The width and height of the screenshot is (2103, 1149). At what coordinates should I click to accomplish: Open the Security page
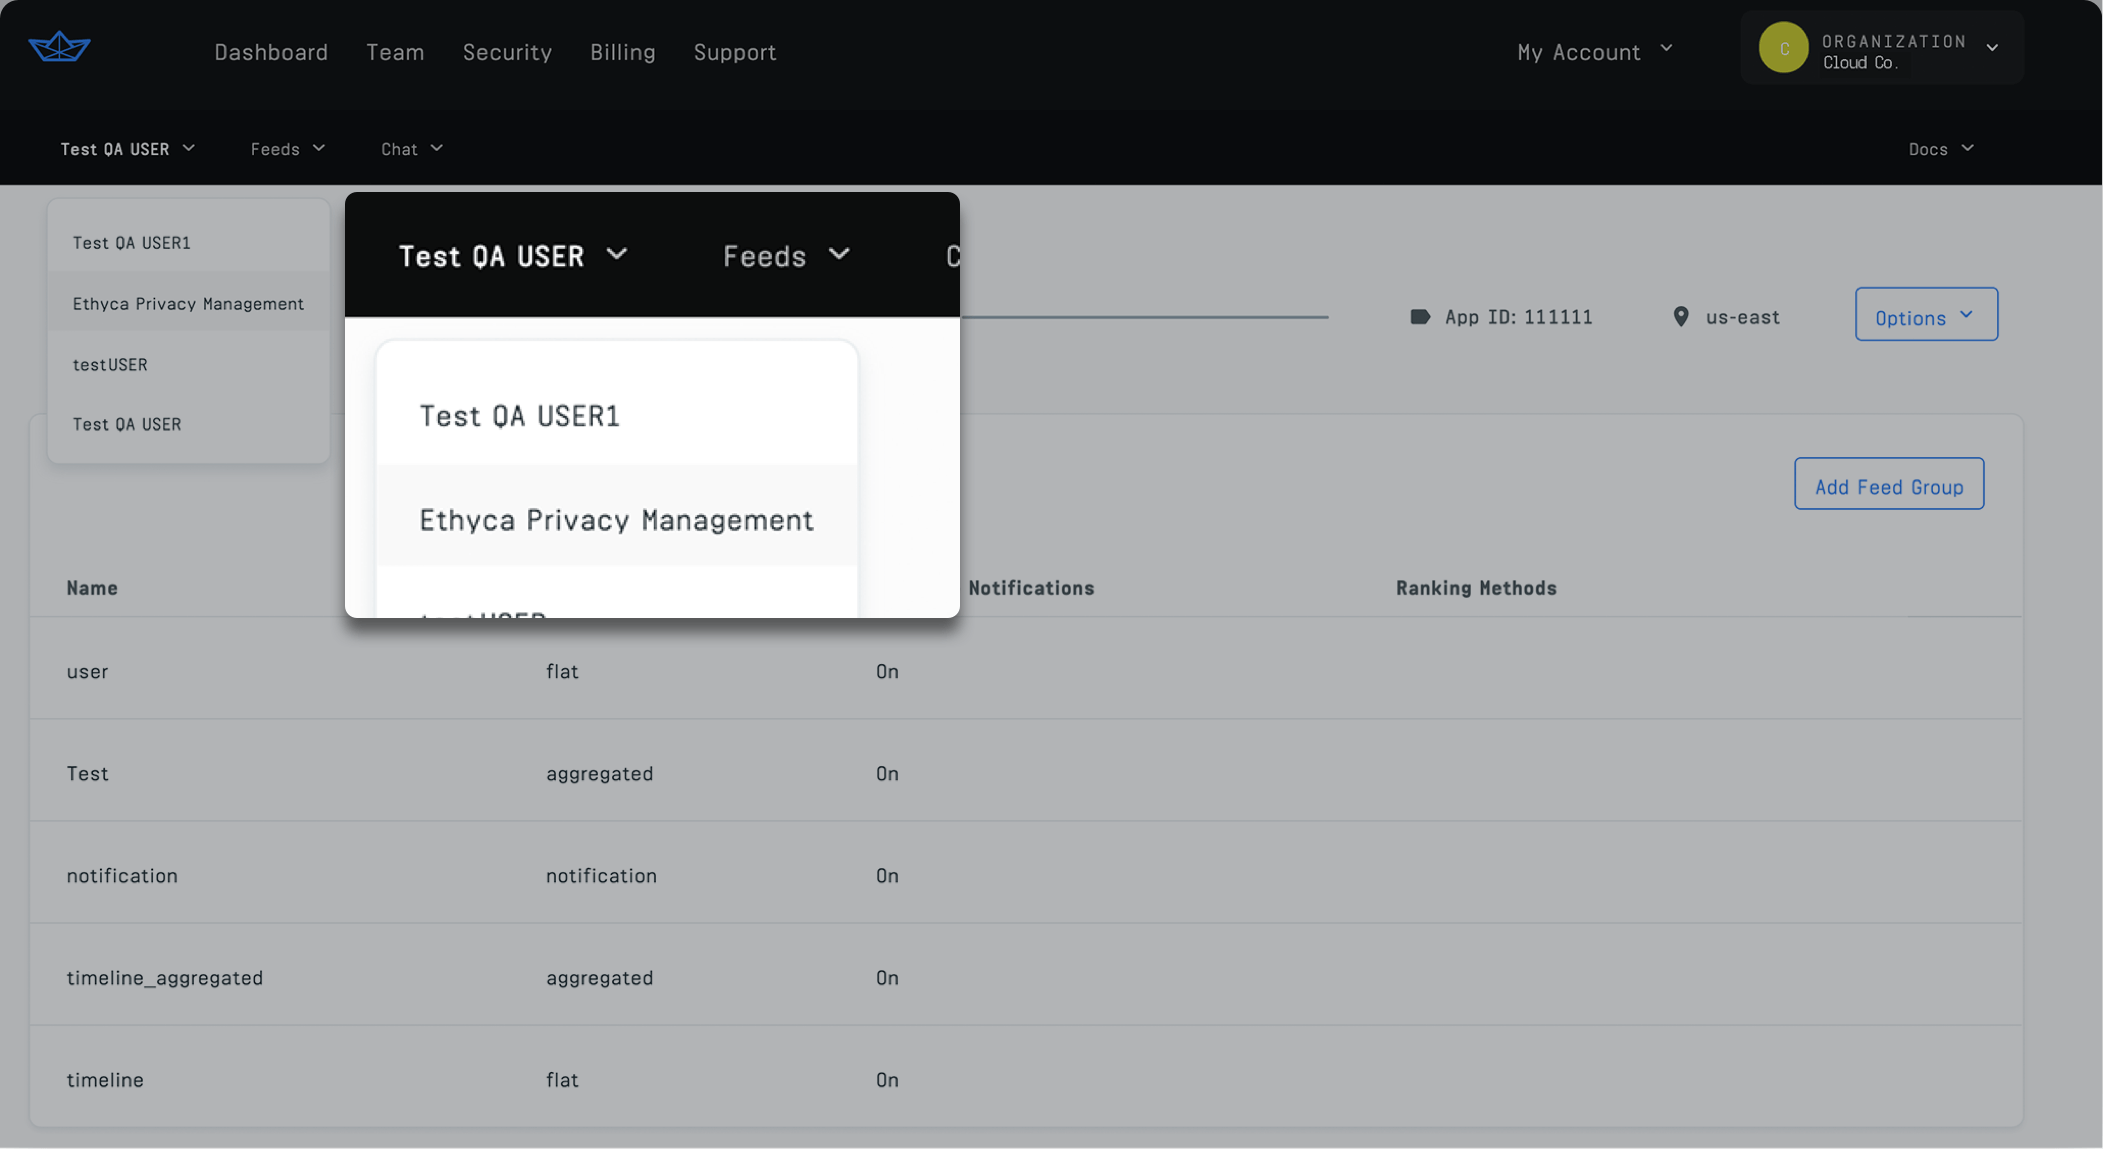[x=507, y=52]
